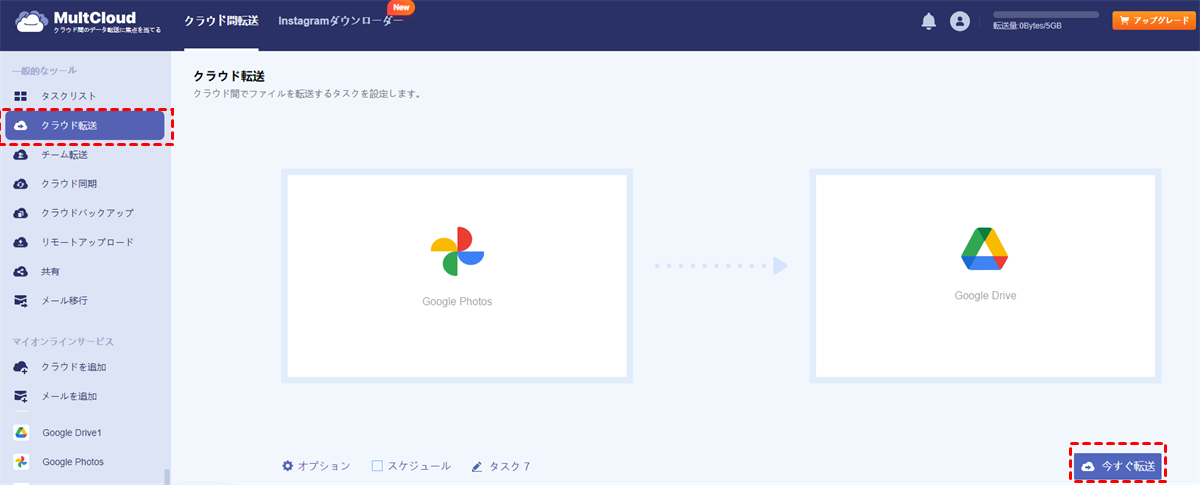
Task: Click the タスクリスト grid icon
Action: [x=20, y=96]
